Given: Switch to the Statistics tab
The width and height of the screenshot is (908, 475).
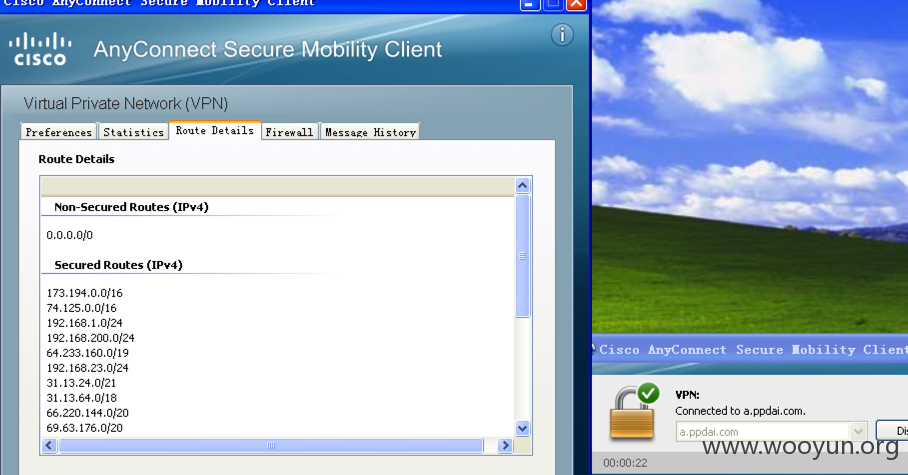Looking at the screenshot, I should (x=133, y=132).
